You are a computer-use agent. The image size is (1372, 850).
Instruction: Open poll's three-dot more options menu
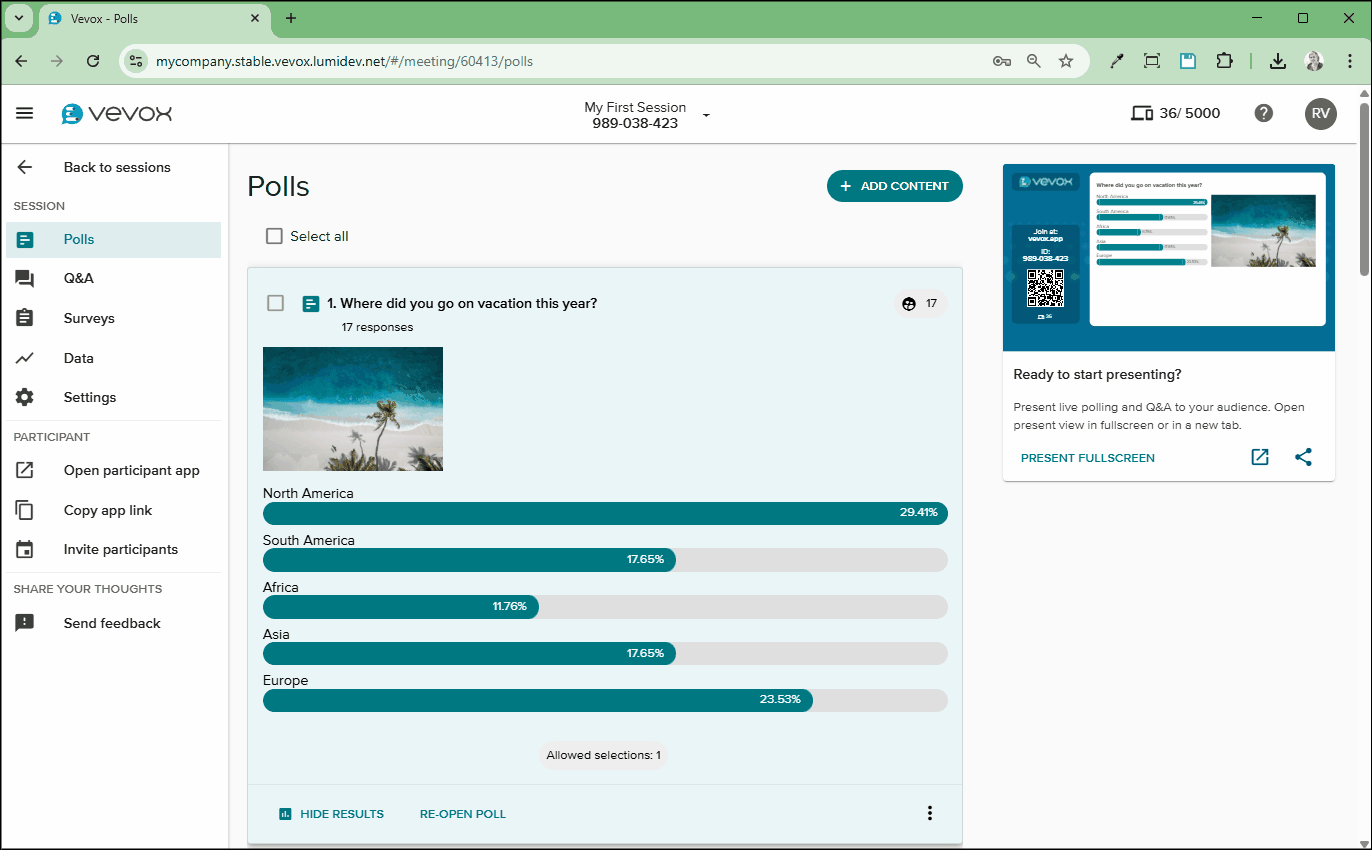(x=929, y=813)
